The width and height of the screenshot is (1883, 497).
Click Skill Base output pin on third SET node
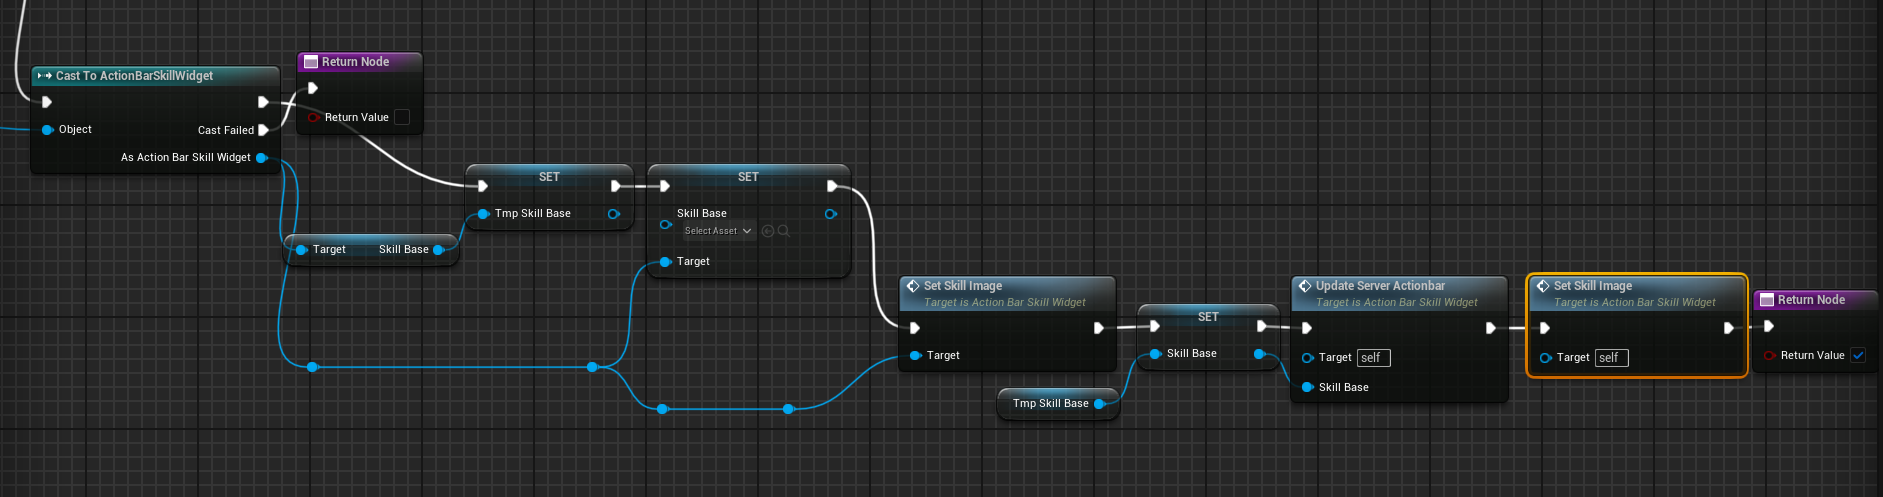(1259, 354)
